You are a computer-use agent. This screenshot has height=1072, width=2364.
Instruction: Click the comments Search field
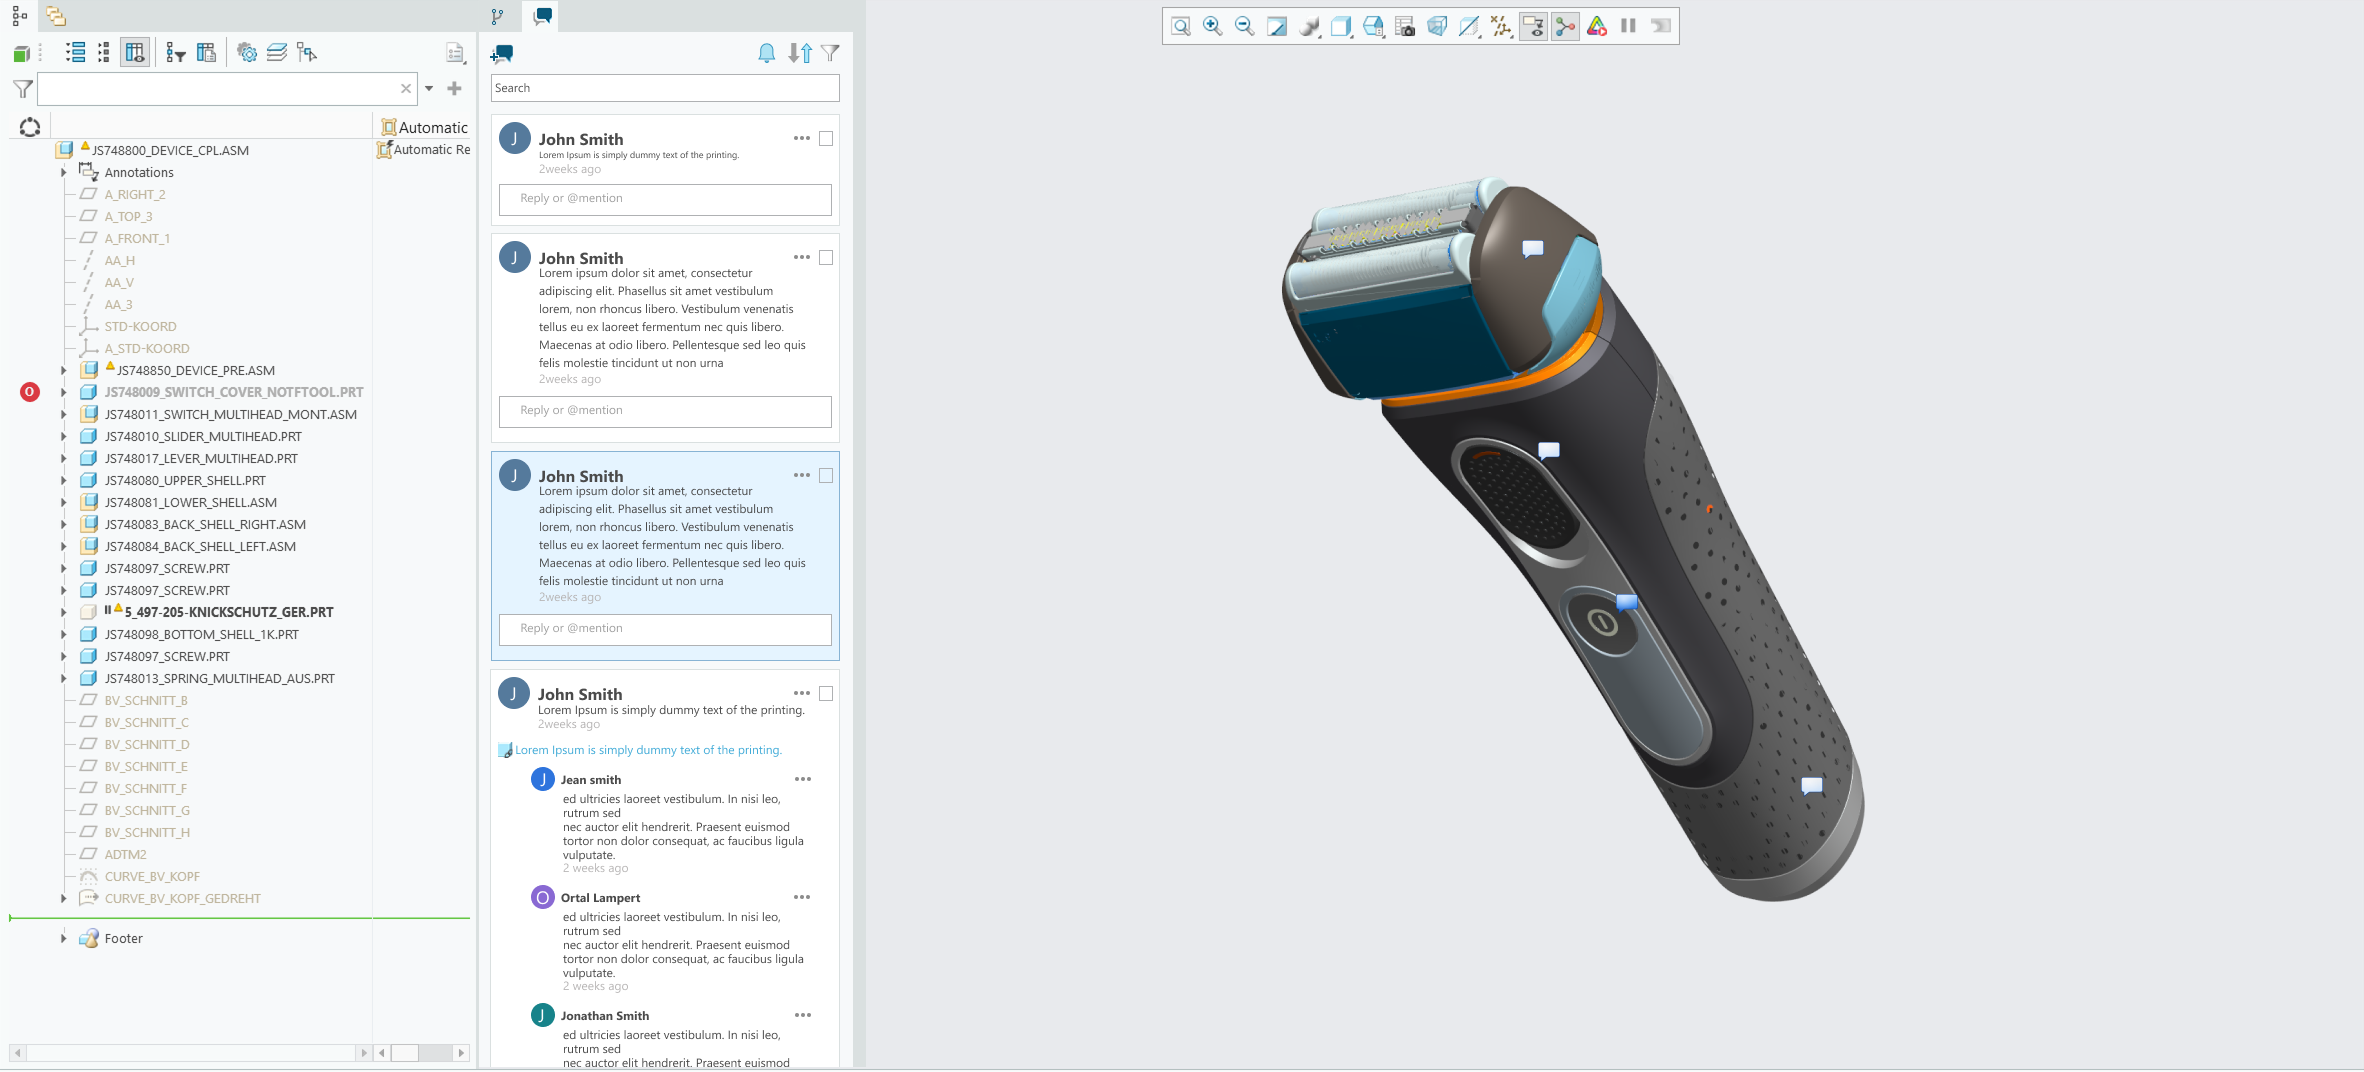665,88
